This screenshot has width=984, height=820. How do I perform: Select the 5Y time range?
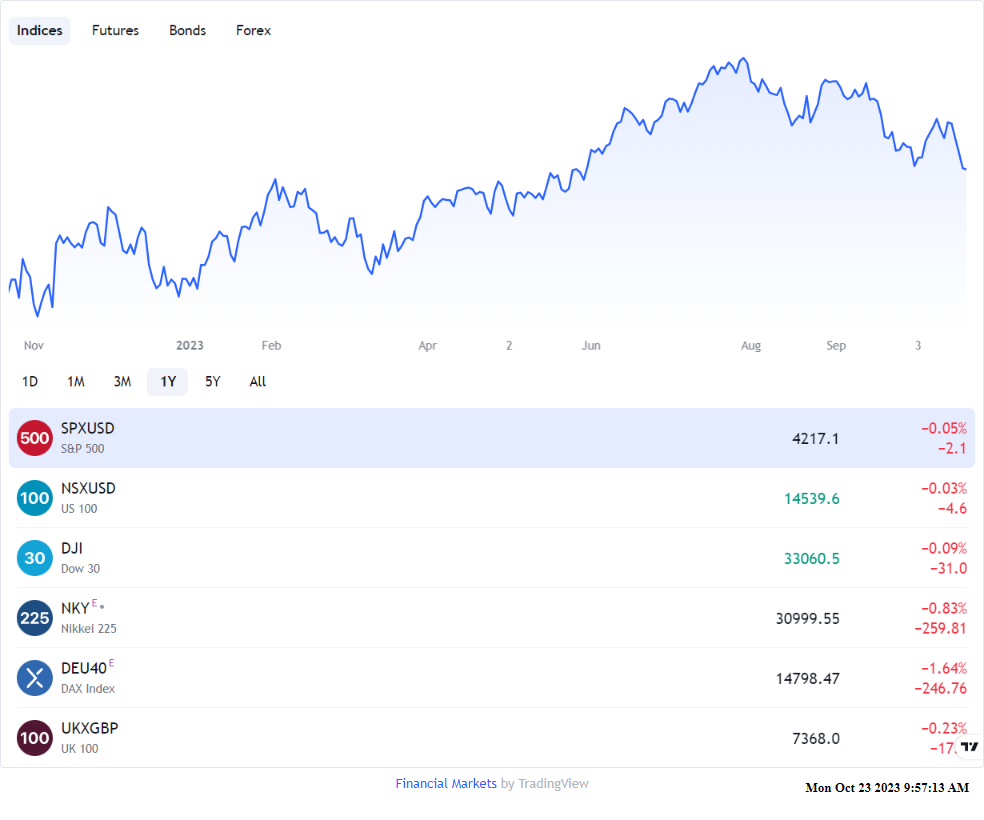(213, 381)
